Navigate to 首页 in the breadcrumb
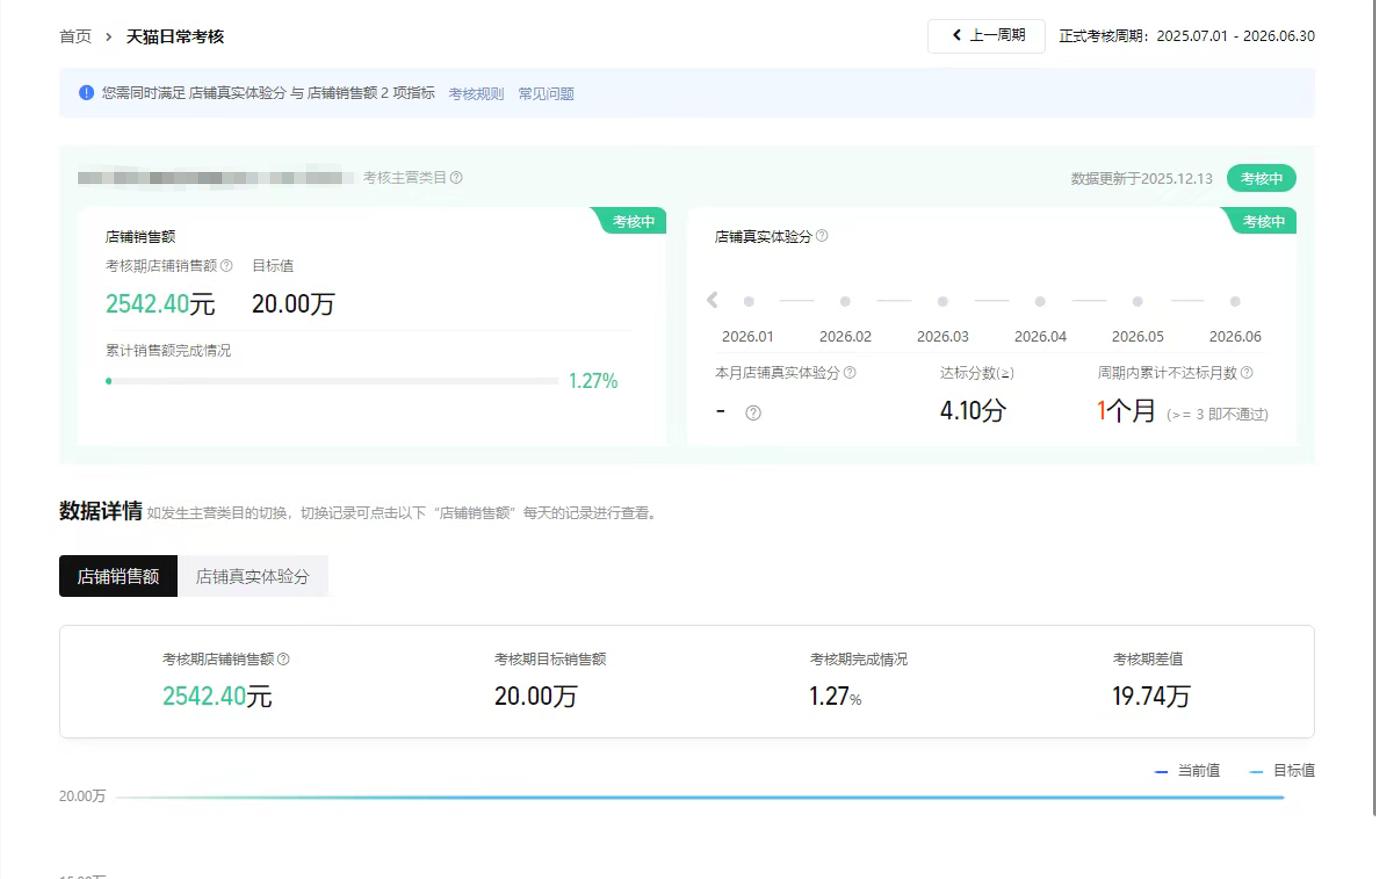 coord(75,37)
